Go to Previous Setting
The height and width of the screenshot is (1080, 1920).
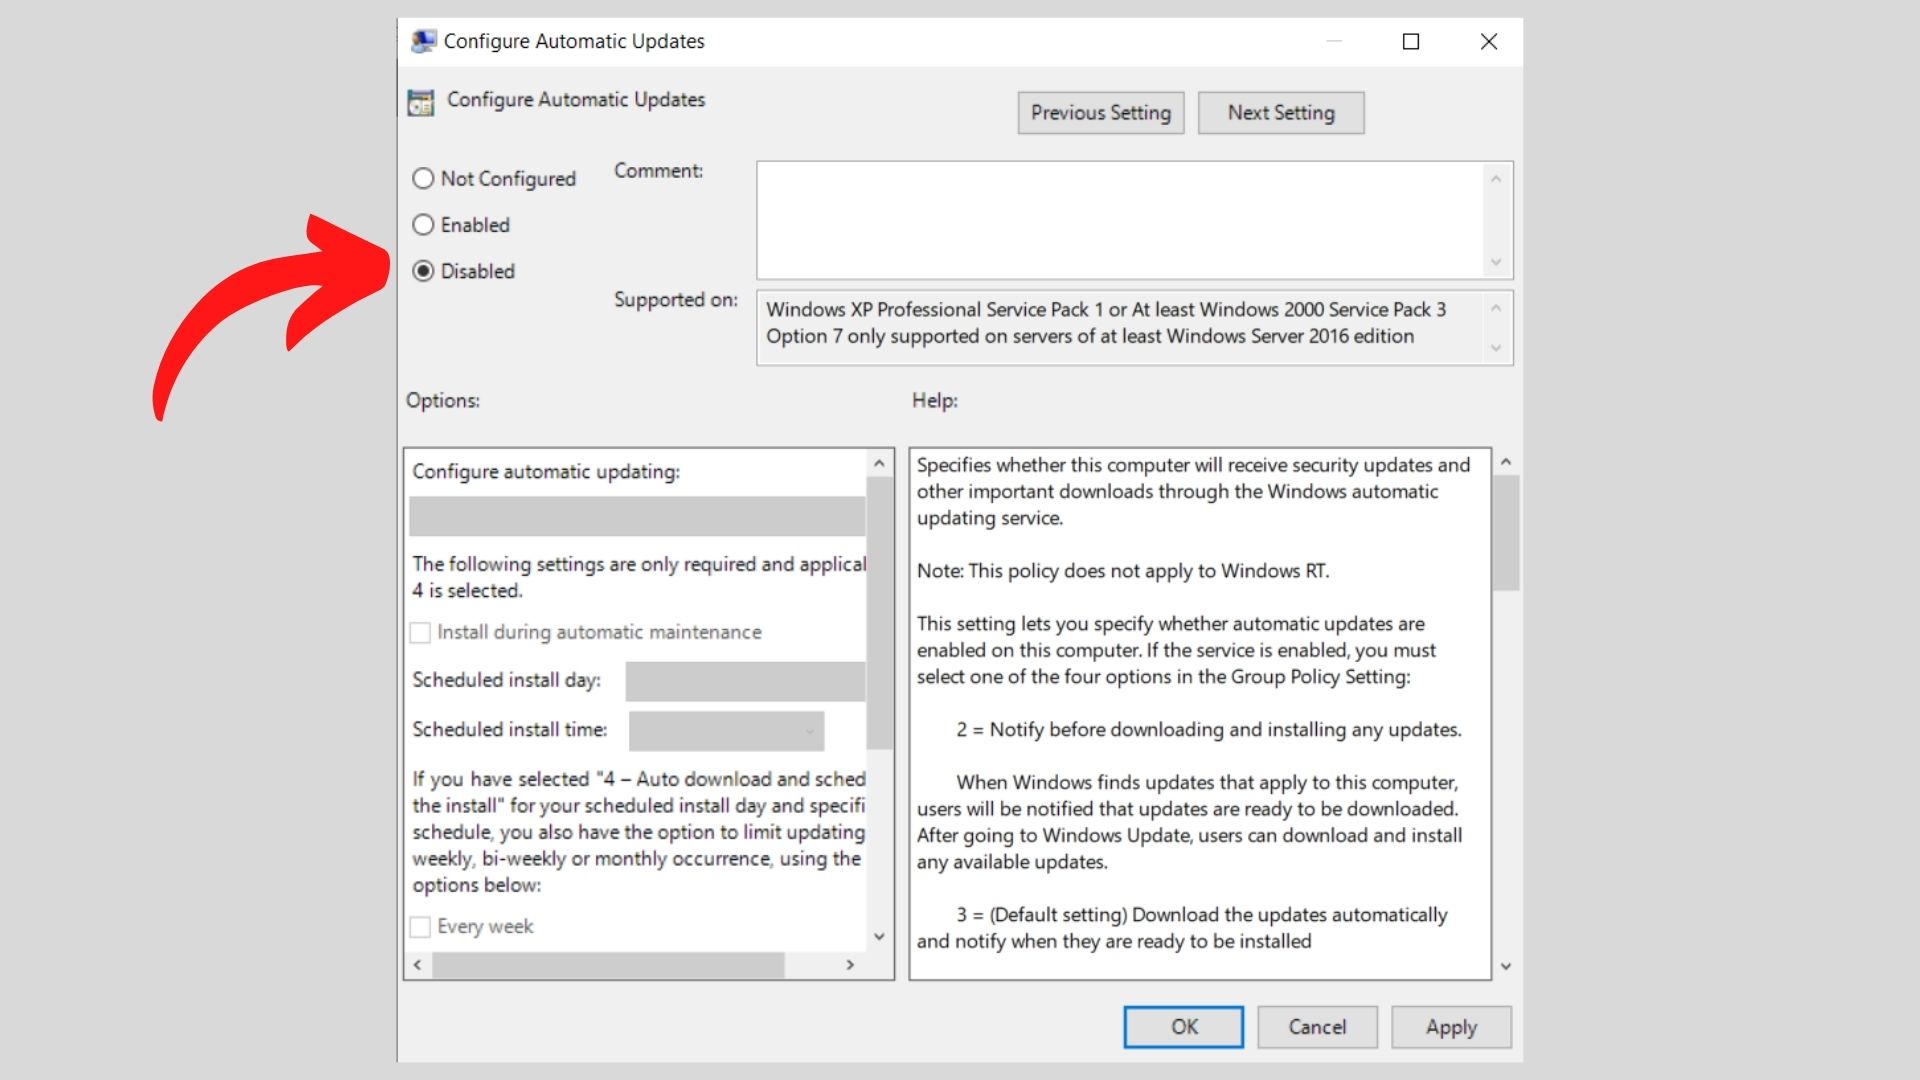(x=1100, y=113)
